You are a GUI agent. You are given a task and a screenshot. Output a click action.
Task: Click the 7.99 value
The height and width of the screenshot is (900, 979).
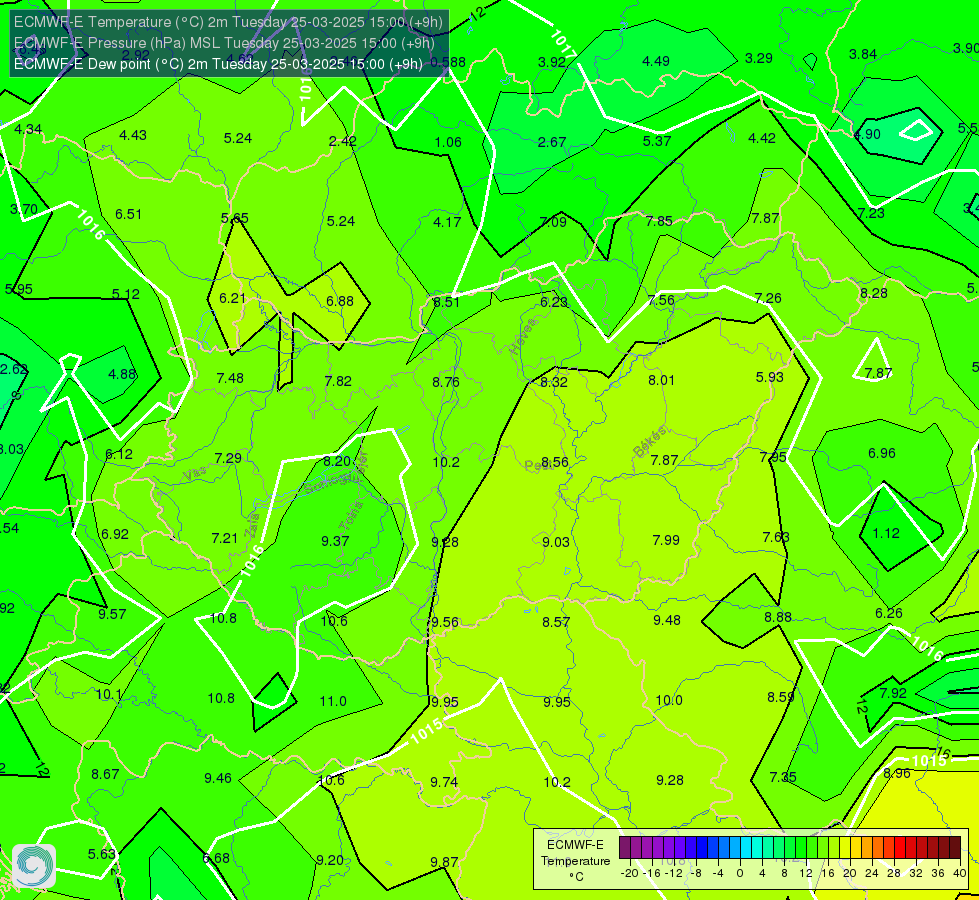click(x=666, y=540)
